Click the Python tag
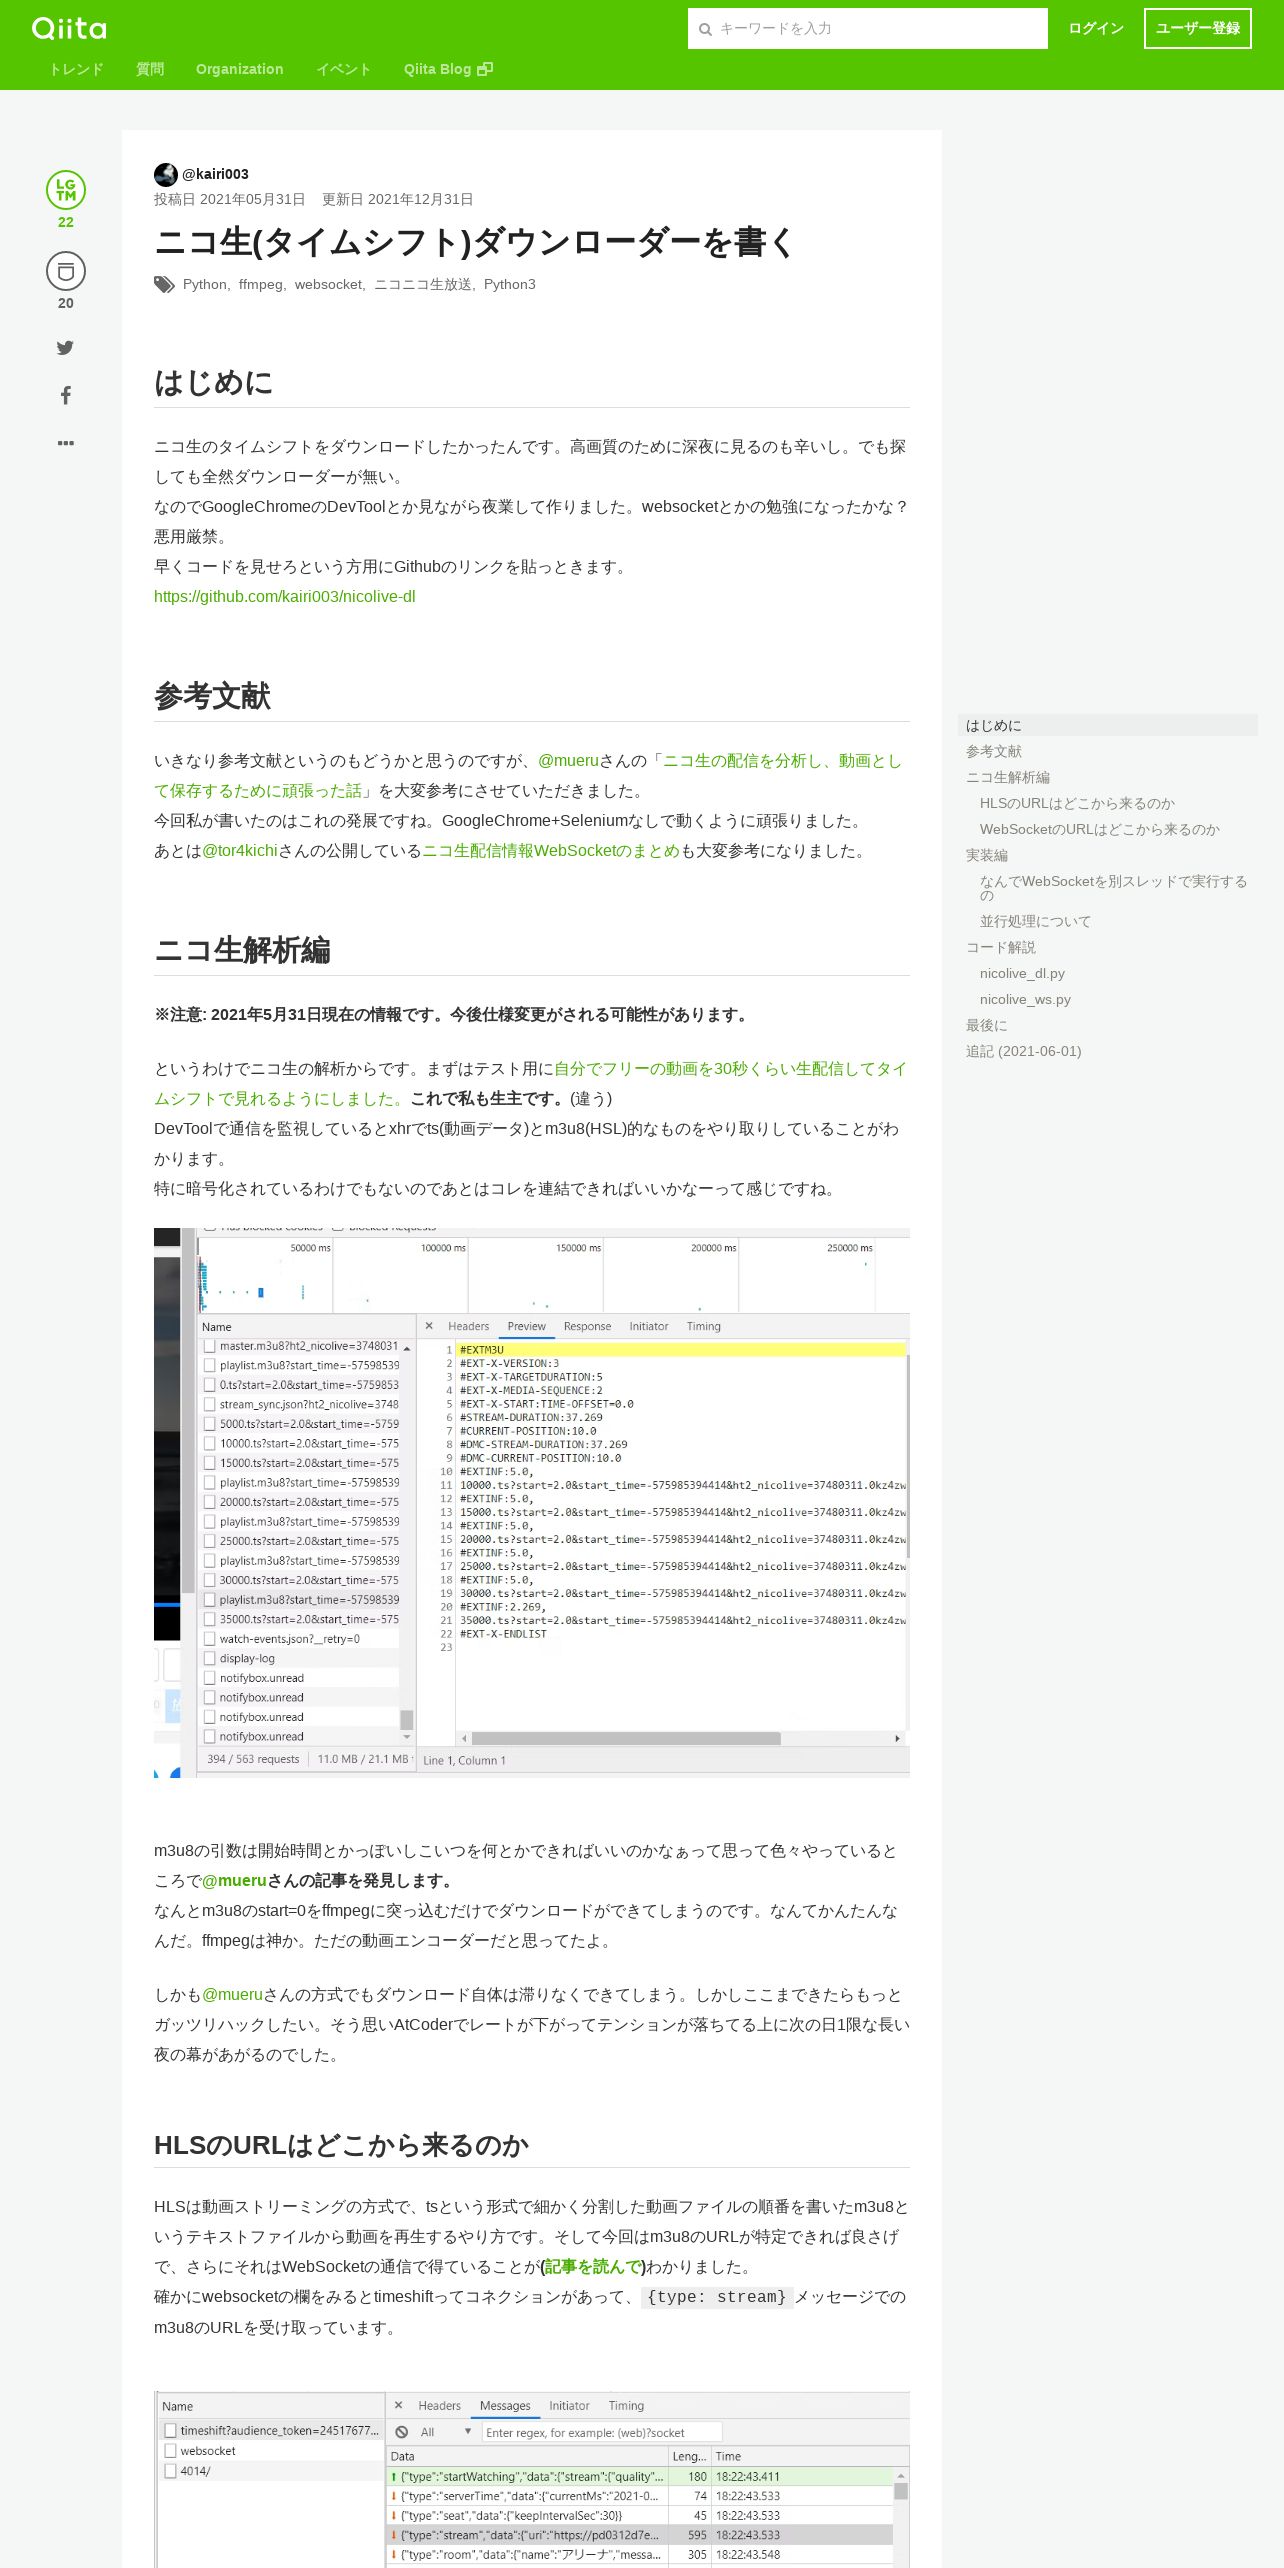The width and height of the screenshot is (1284, 2568). pyautogui.click(x=205, y=284)
